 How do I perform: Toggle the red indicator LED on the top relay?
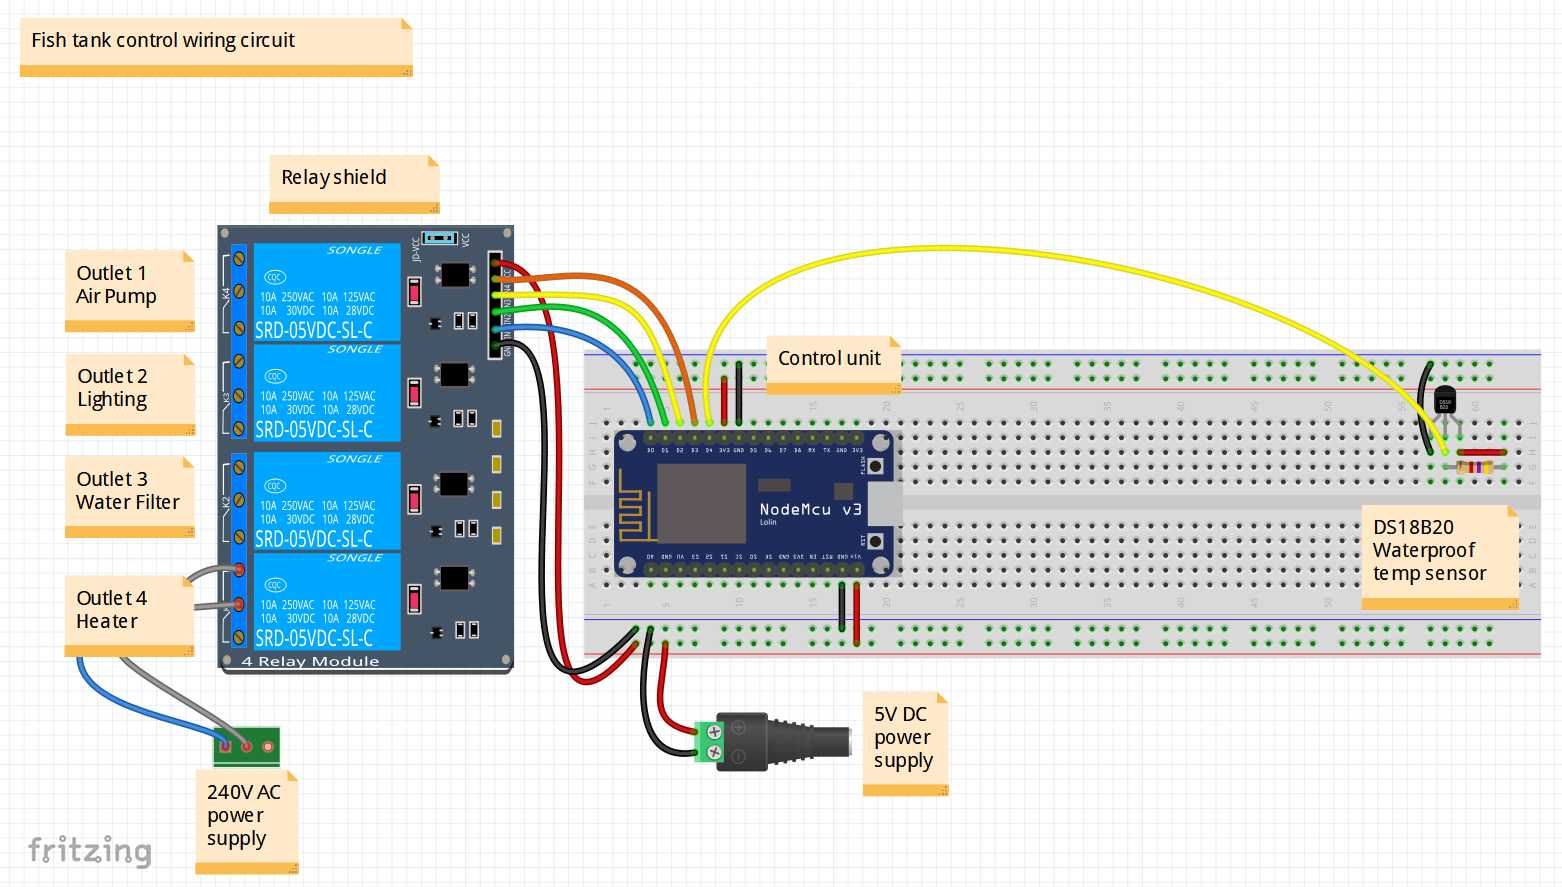click(x=412, y=292)
